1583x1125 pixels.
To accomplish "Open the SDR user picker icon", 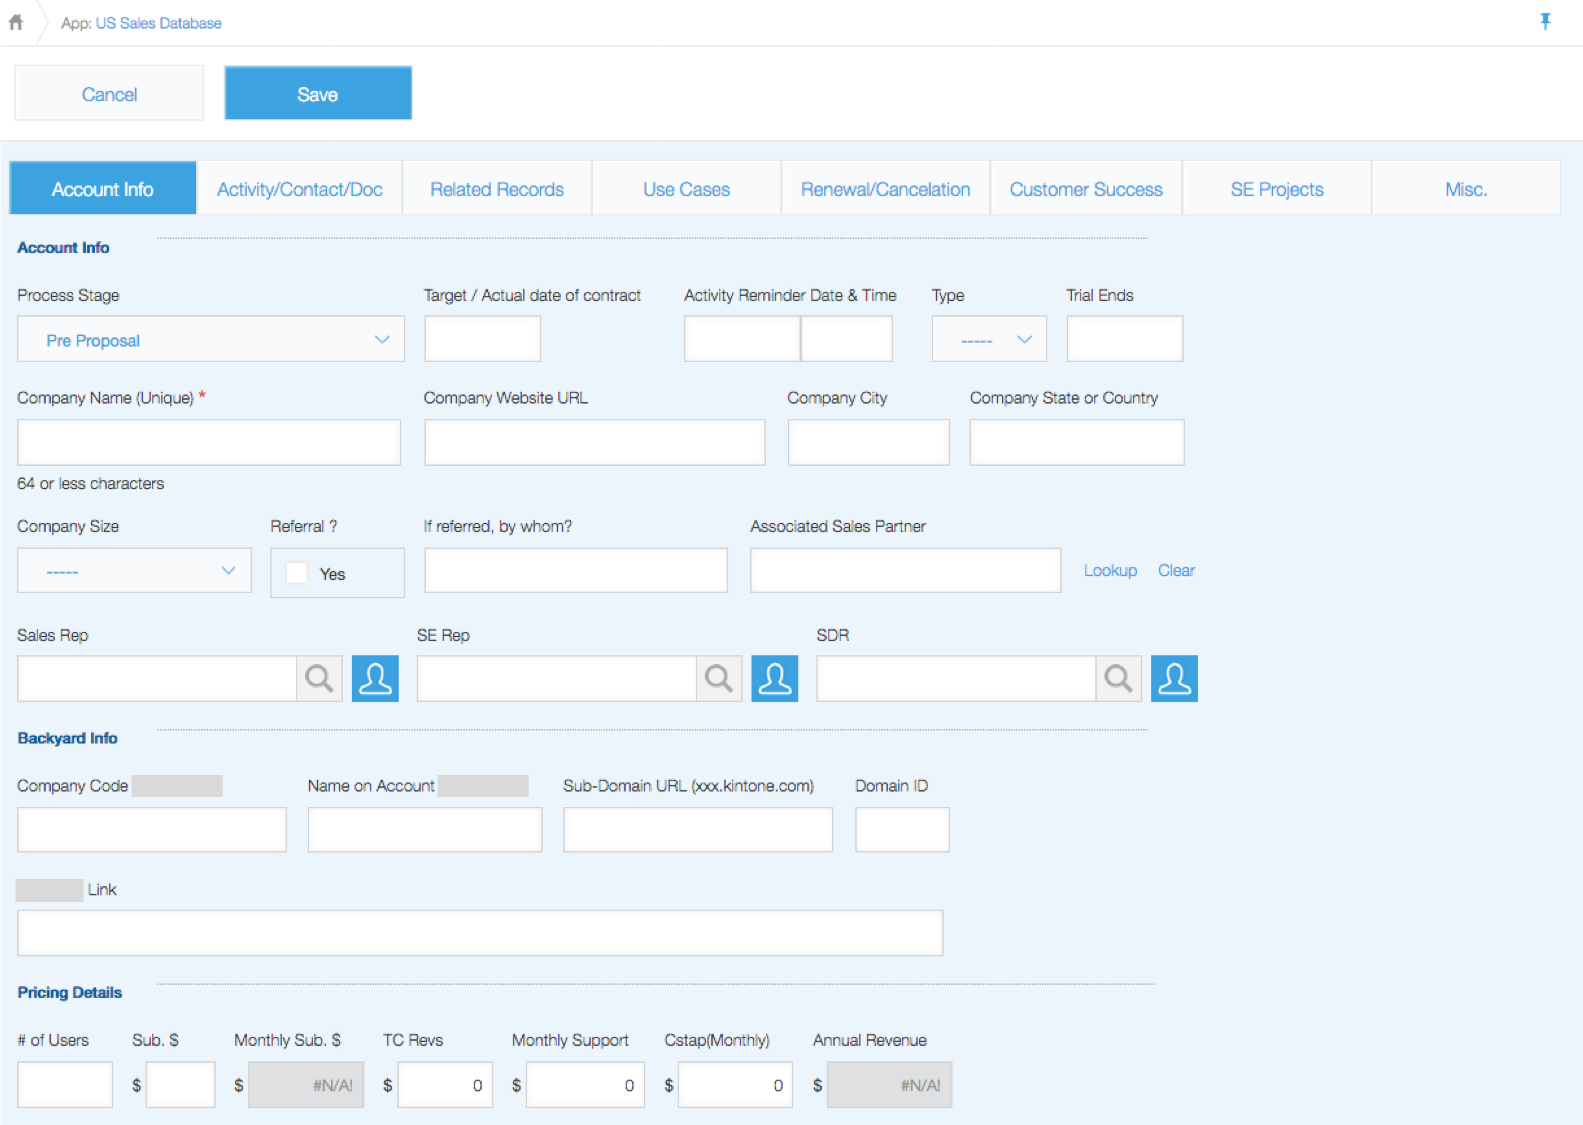I will pyautogui.click(x=1174, y=679).
